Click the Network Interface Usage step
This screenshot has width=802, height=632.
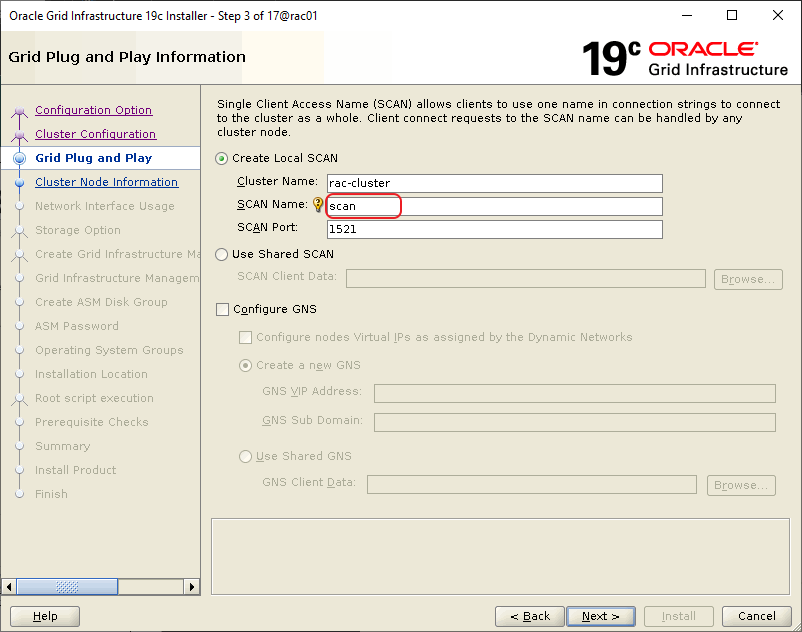pyautogui.click(x=105, y=206)
